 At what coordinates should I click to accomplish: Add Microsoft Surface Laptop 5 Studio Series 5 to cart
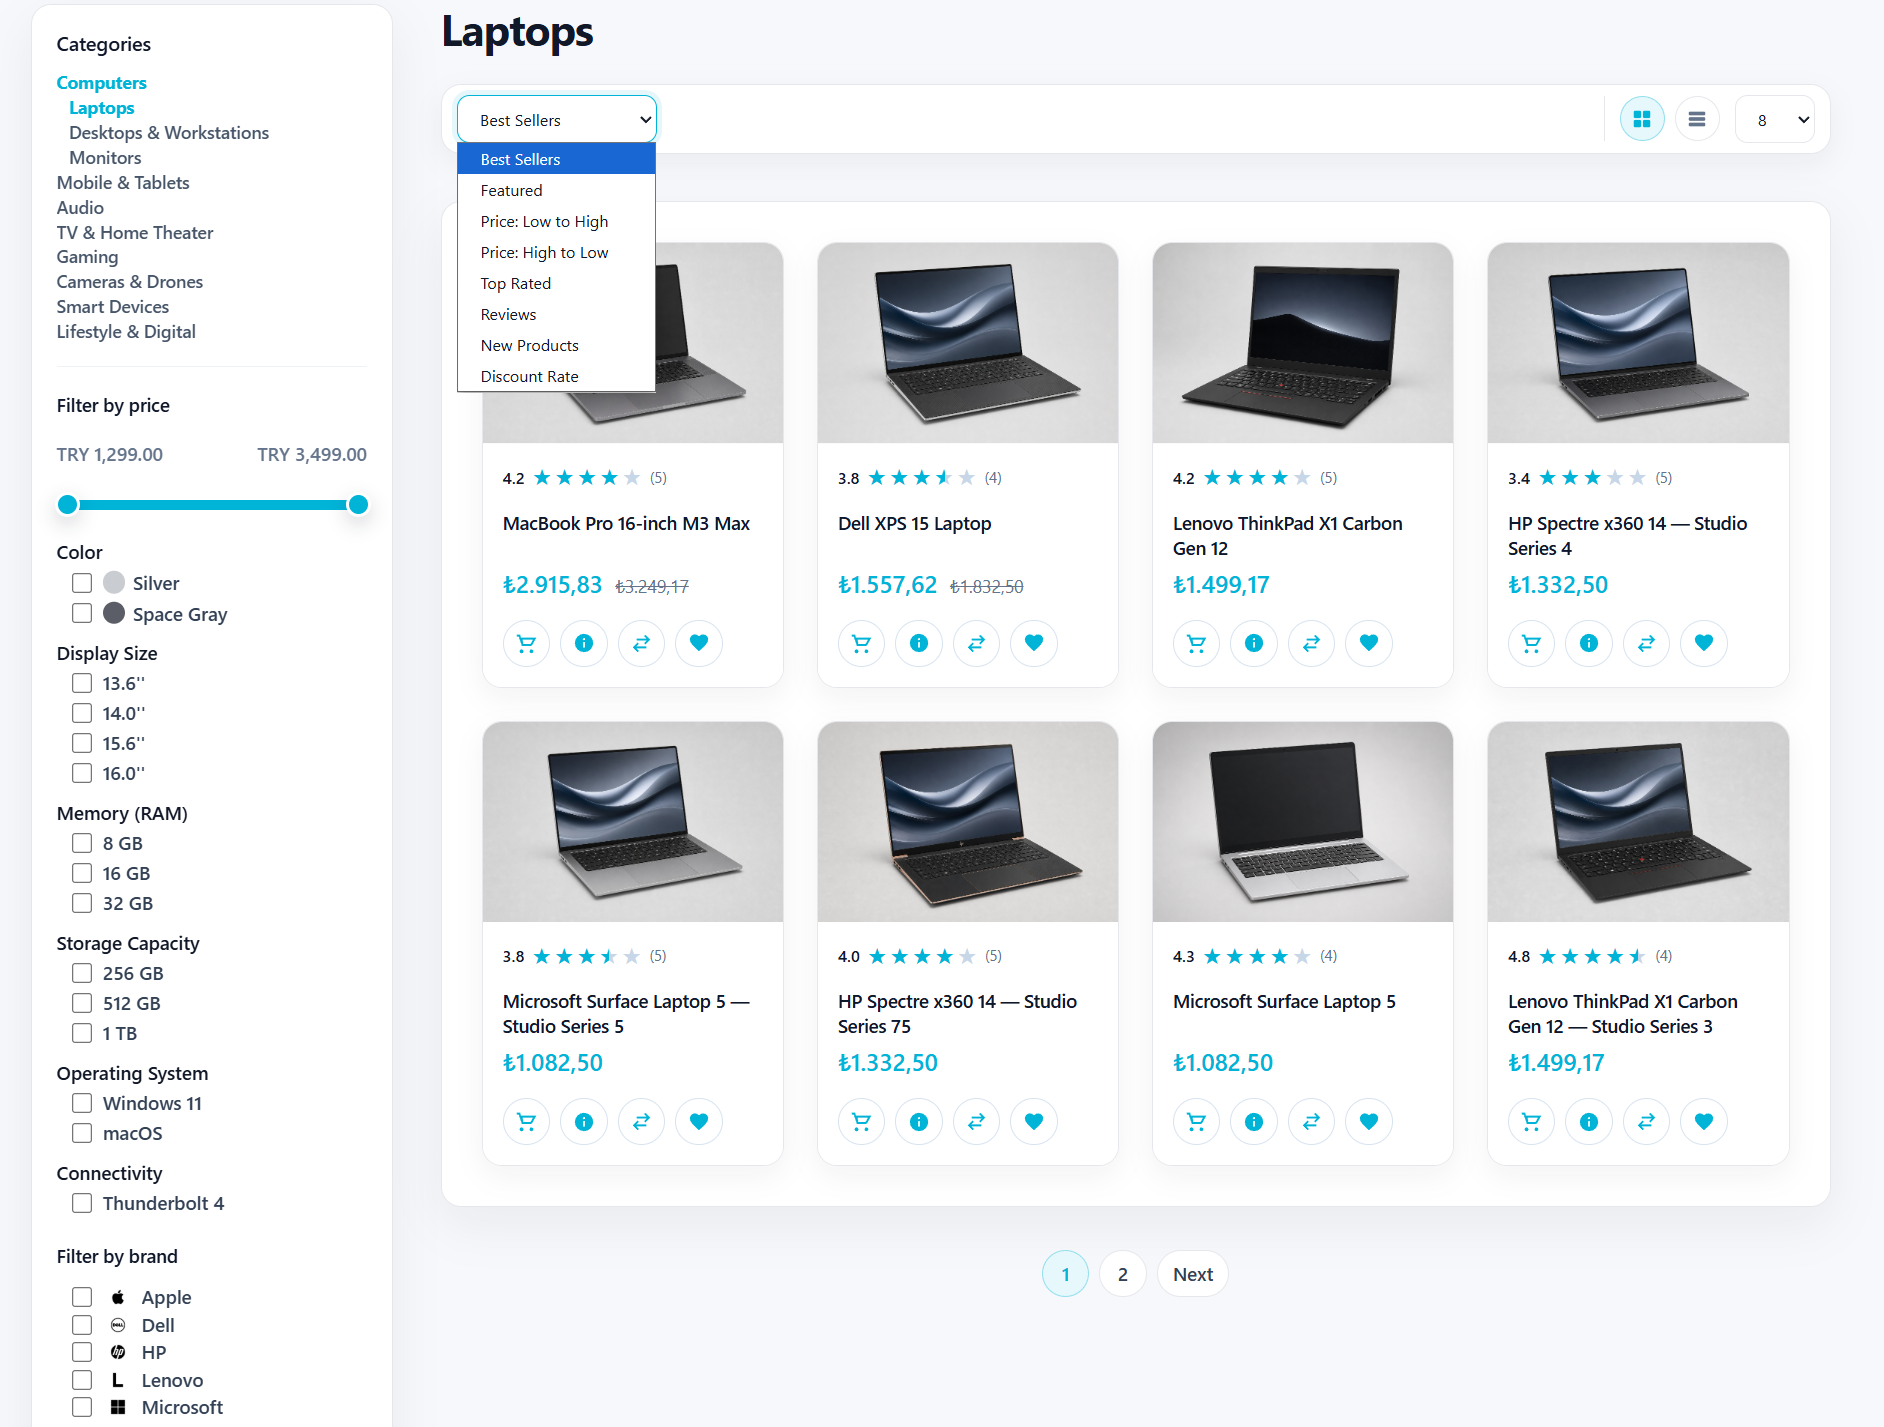coord(526,1121)
